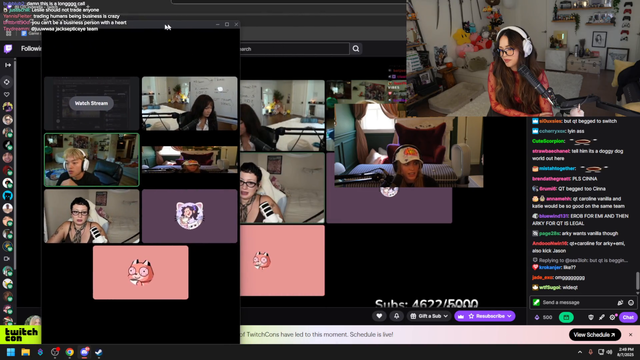The height and width of the screenshot is (360, 640).
Task: Show hidden system tray icons chevron
Action: (580, 352)
